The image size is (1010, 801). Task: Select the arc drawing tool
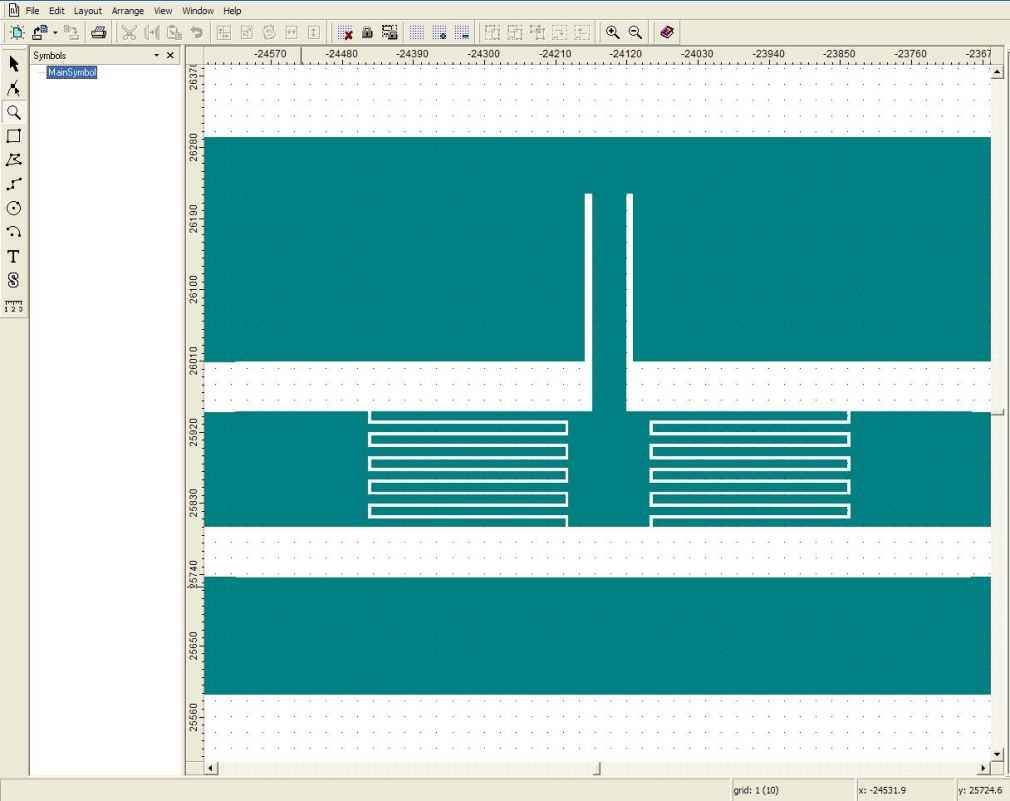point(14,232)
